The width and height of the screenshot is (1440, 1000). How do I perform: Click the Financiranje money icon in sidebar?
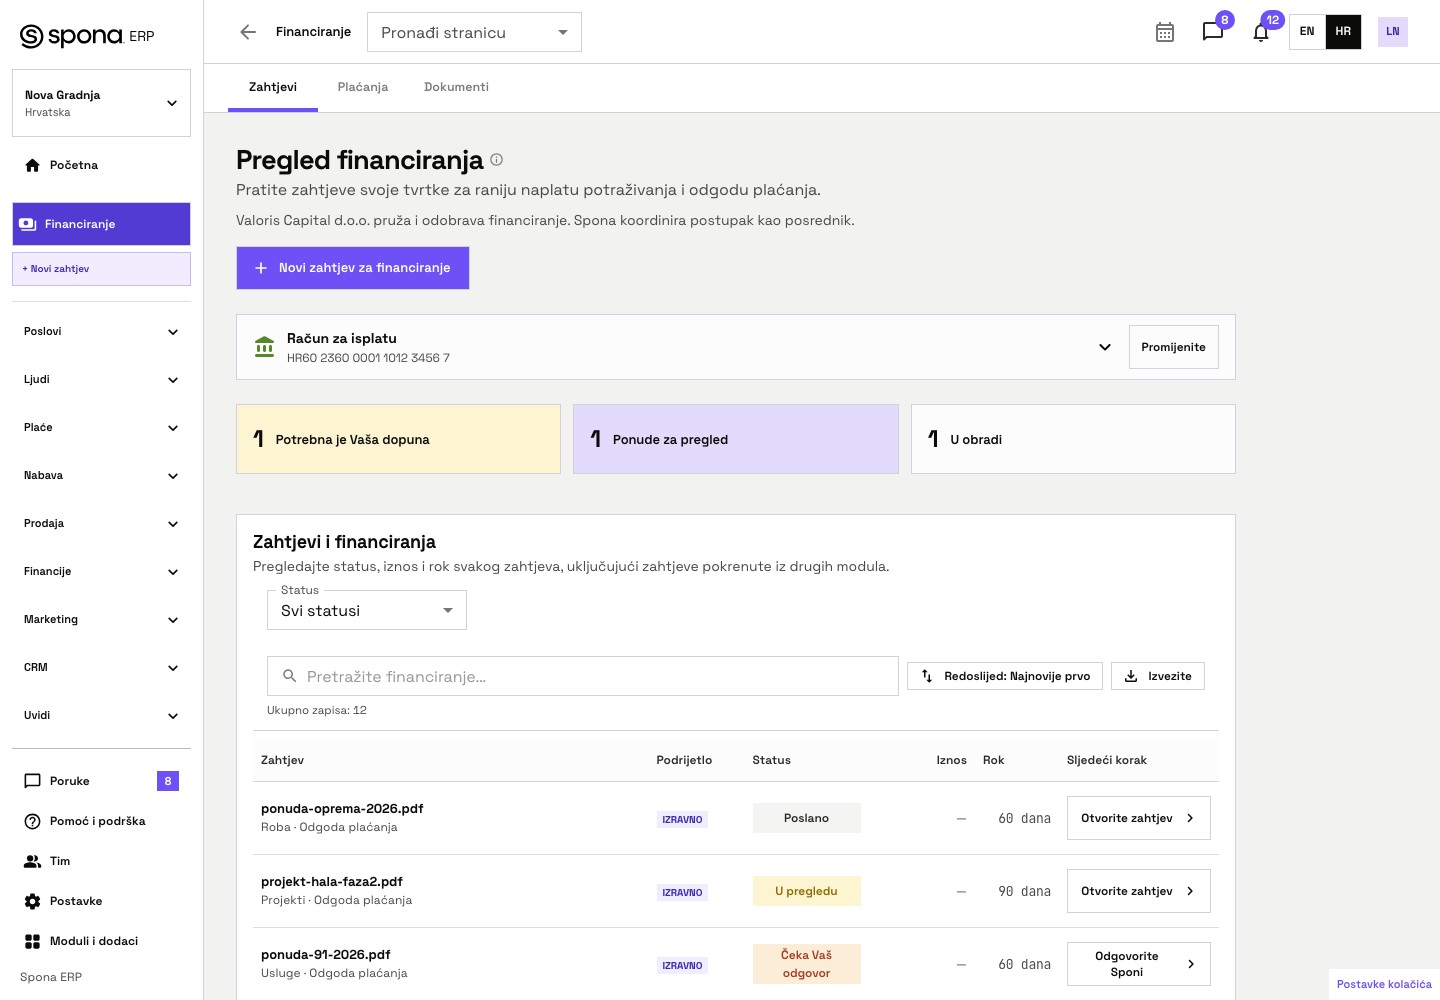(x=28, y=224)
